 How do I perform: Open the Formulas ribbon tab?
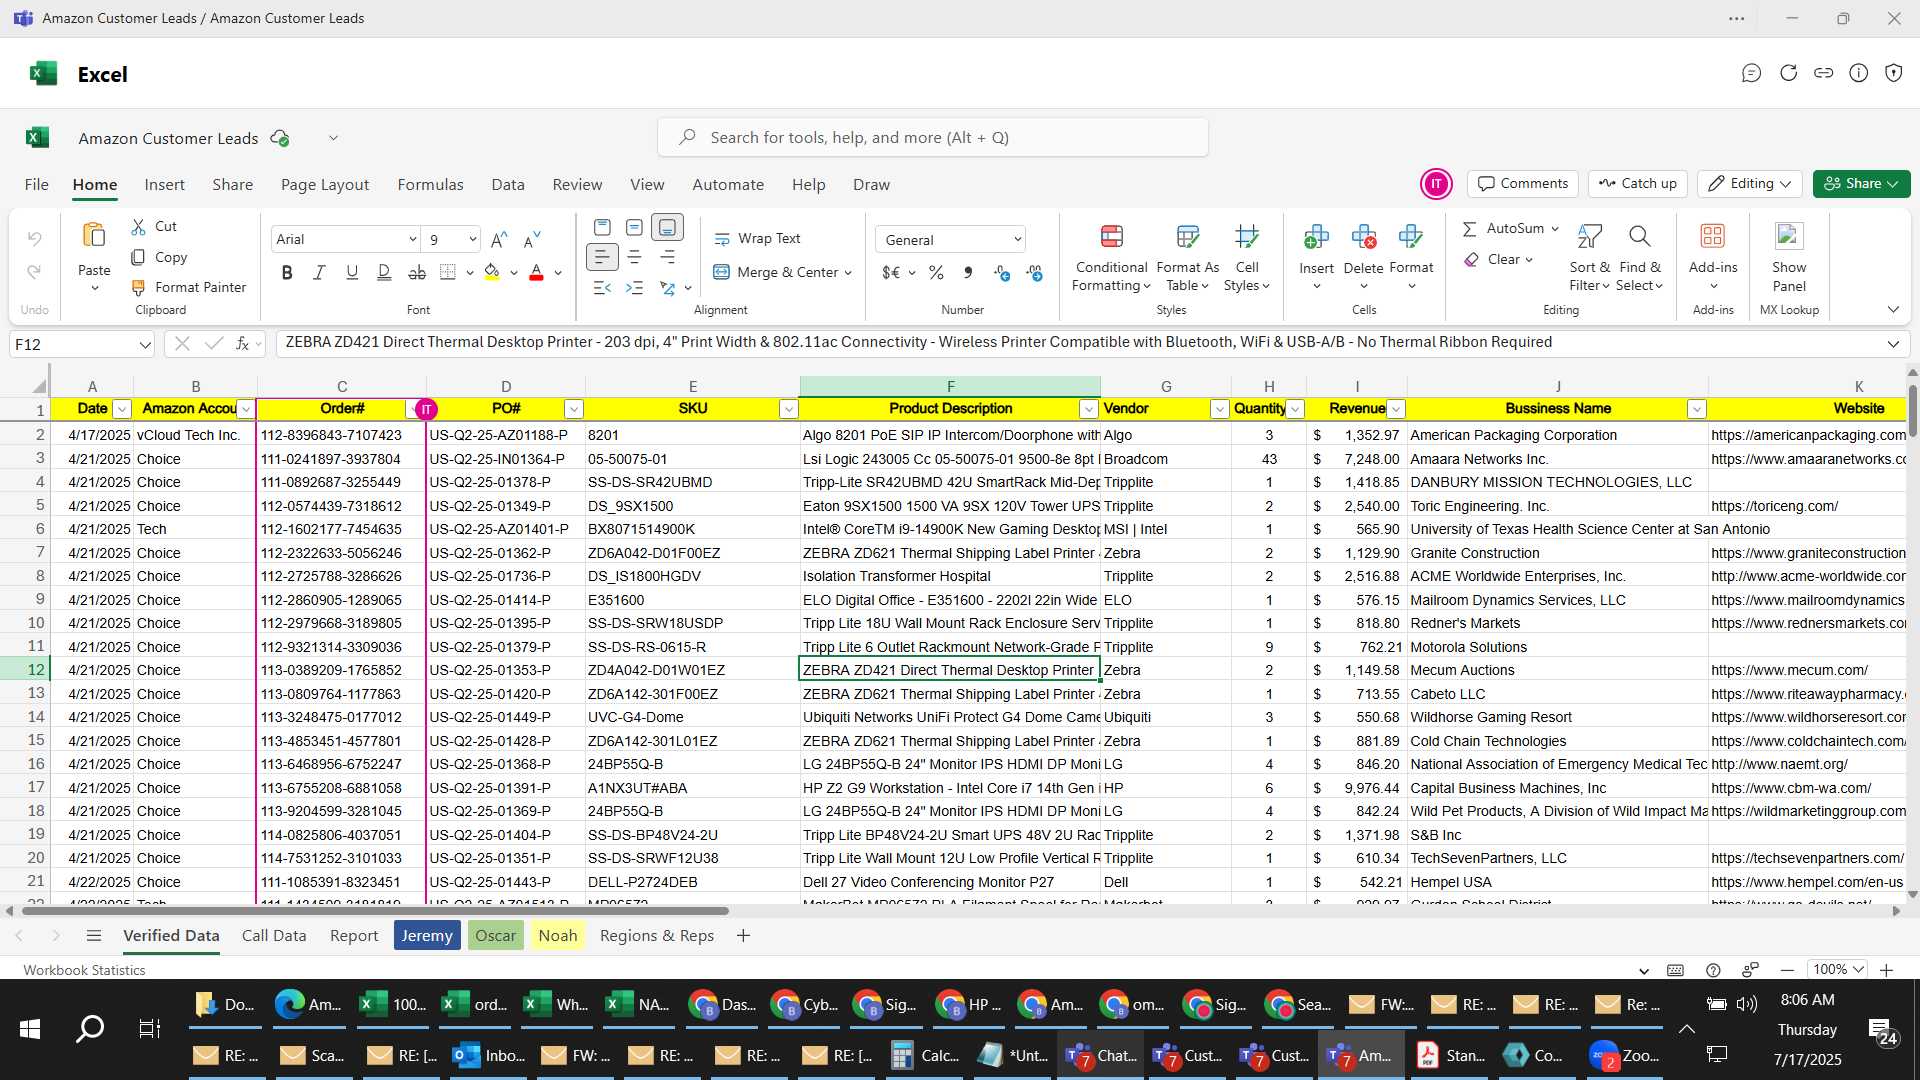coord(430,185)
